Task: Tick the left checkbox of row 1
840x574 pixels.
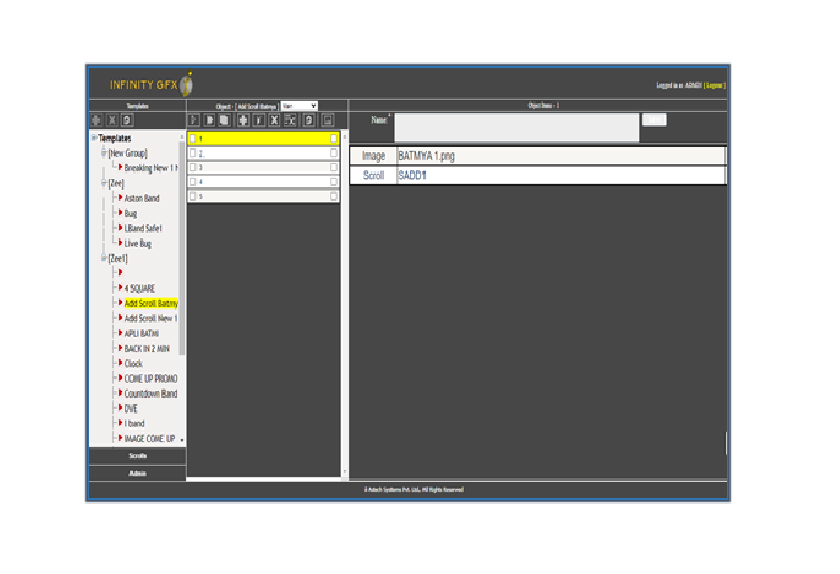Action: [x=193, y=139]
